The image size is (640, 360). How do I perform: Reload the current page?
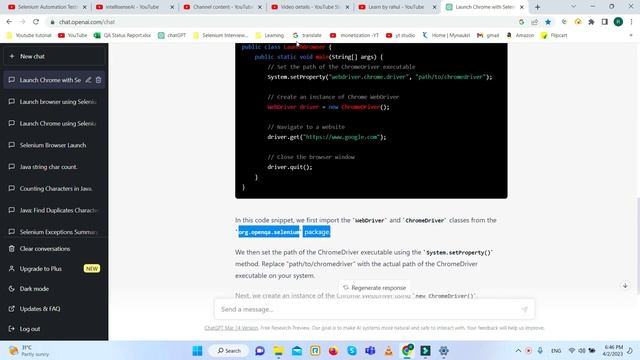[x=36, y=22]
